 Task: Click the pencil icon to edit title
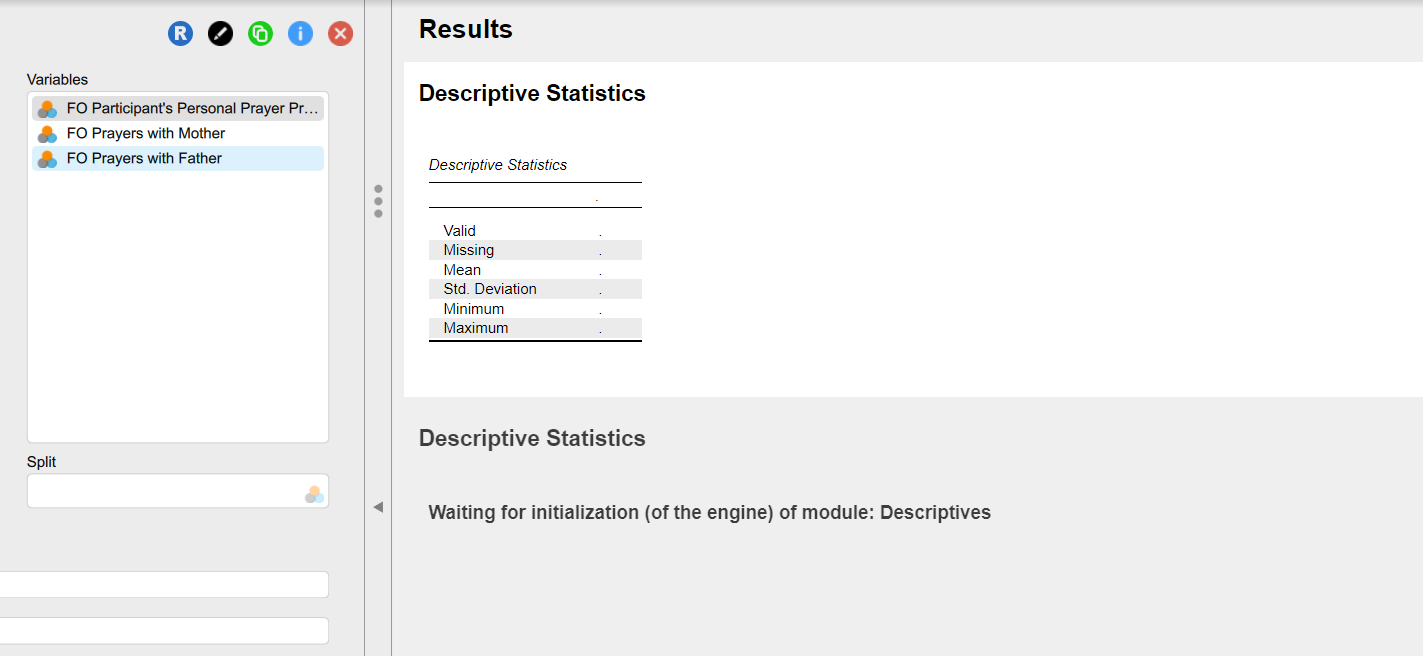(220, 34)
